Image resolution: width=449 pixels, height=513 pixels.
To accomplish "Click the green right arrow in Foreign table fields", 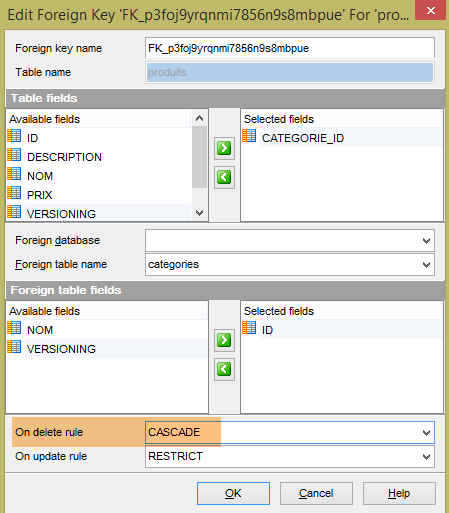I will (224, 340).
